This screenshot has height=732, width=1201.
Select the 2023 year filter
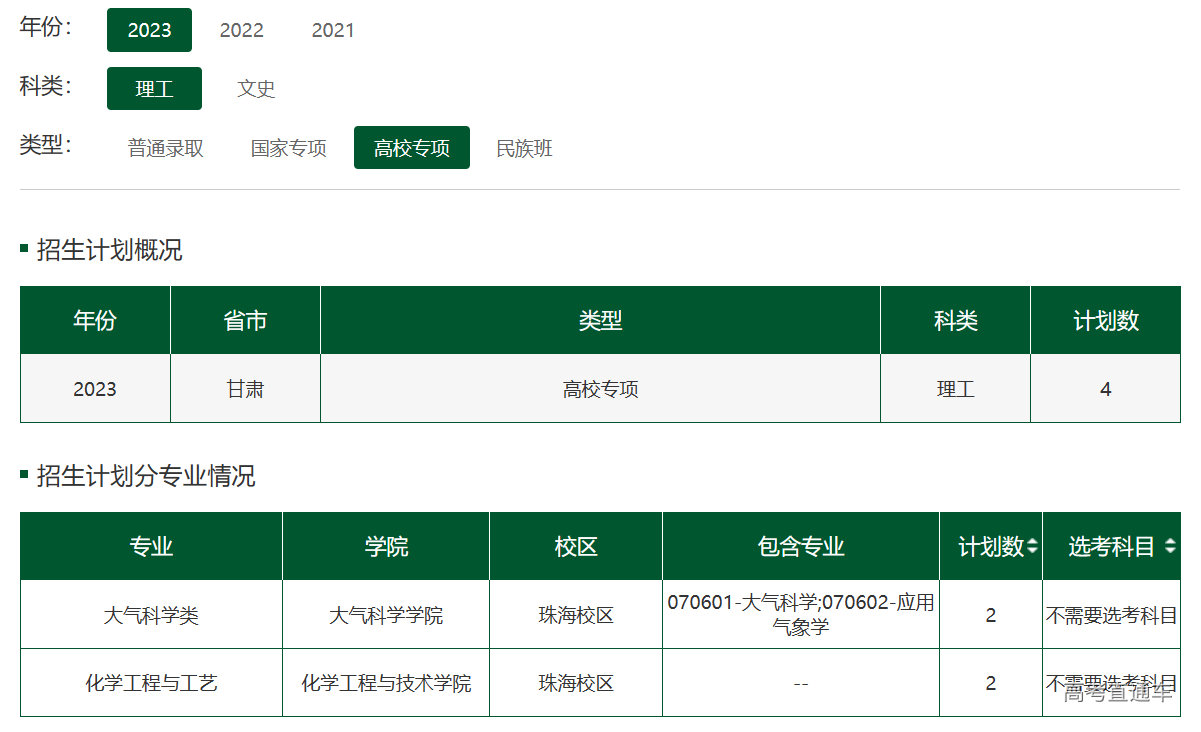coord(149,30)
